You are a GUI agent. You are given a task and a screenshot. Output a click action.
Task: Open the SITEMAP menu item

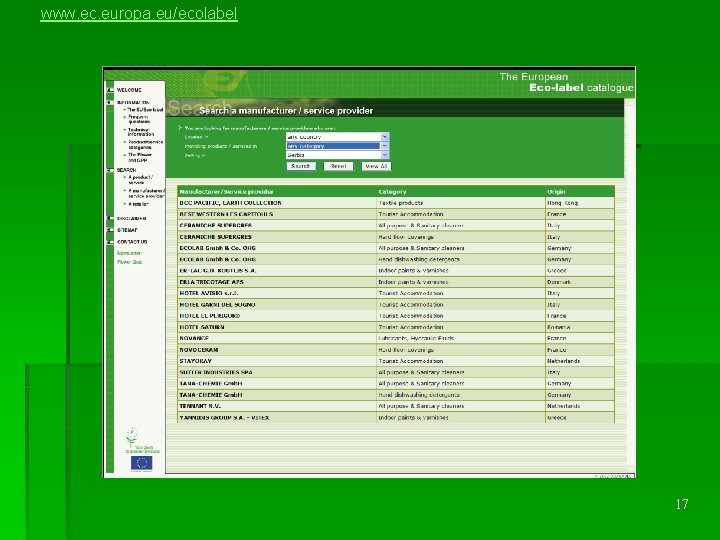[x=127, y=230]
